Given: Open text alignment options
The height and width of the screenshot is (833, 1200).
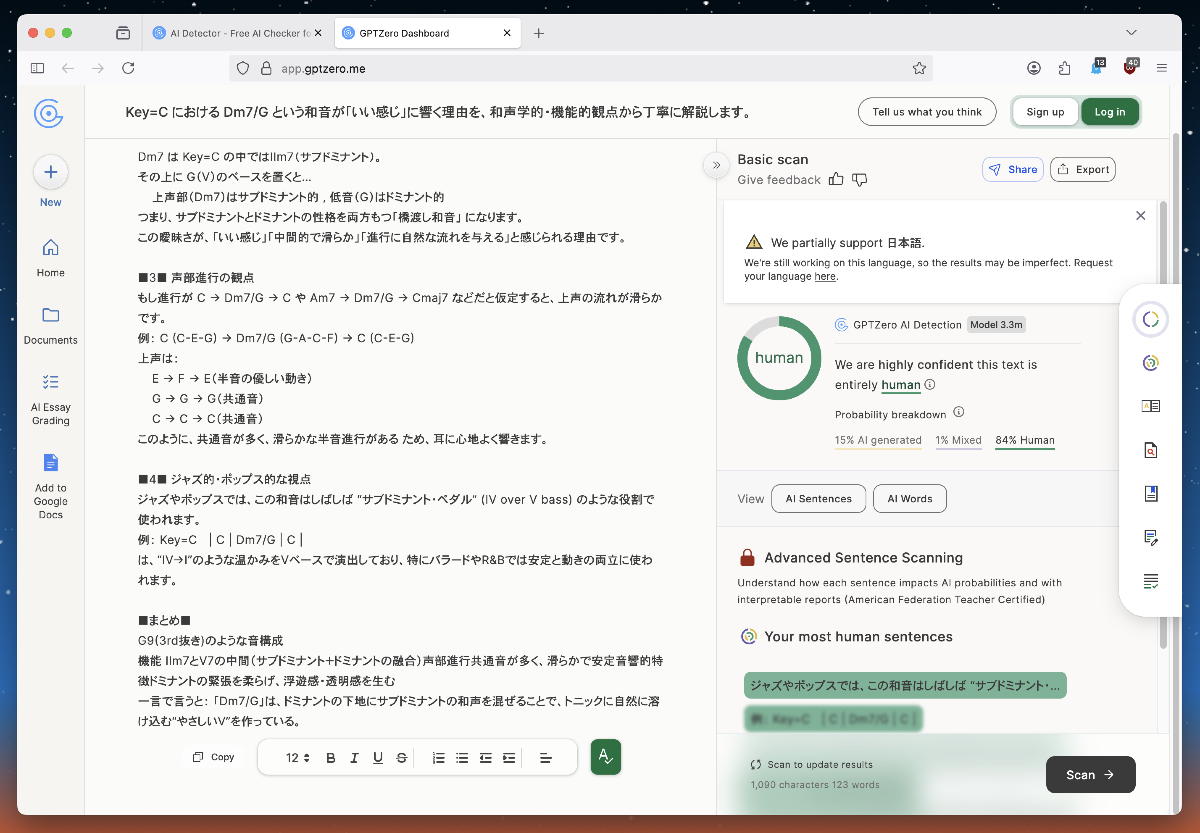Looking at the screenshot, I should 546,758.
